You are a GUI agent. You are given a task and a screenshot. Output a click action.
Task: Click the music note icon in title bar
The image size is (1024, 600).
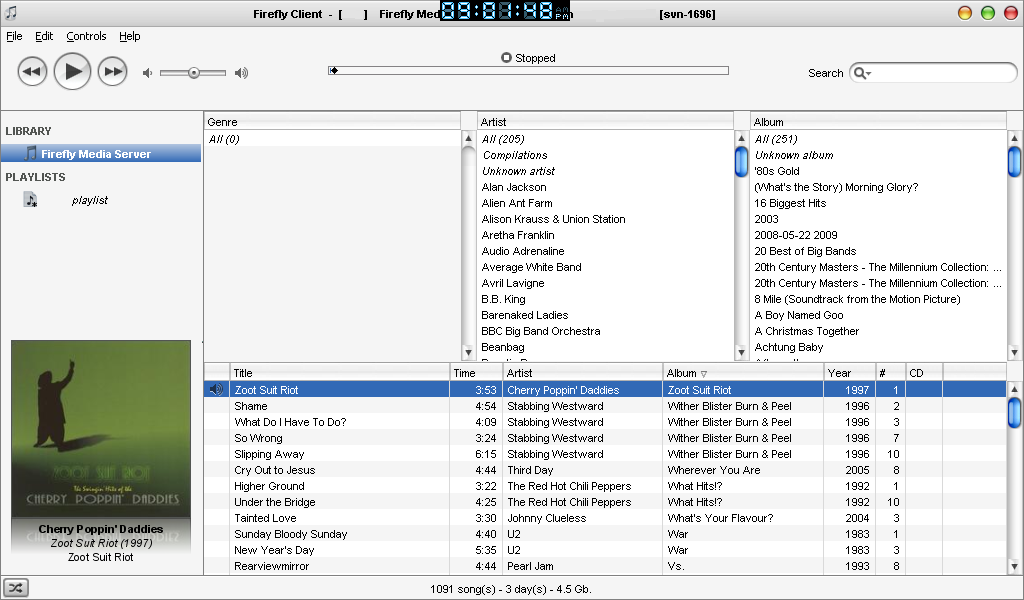(x=10, y=12)
